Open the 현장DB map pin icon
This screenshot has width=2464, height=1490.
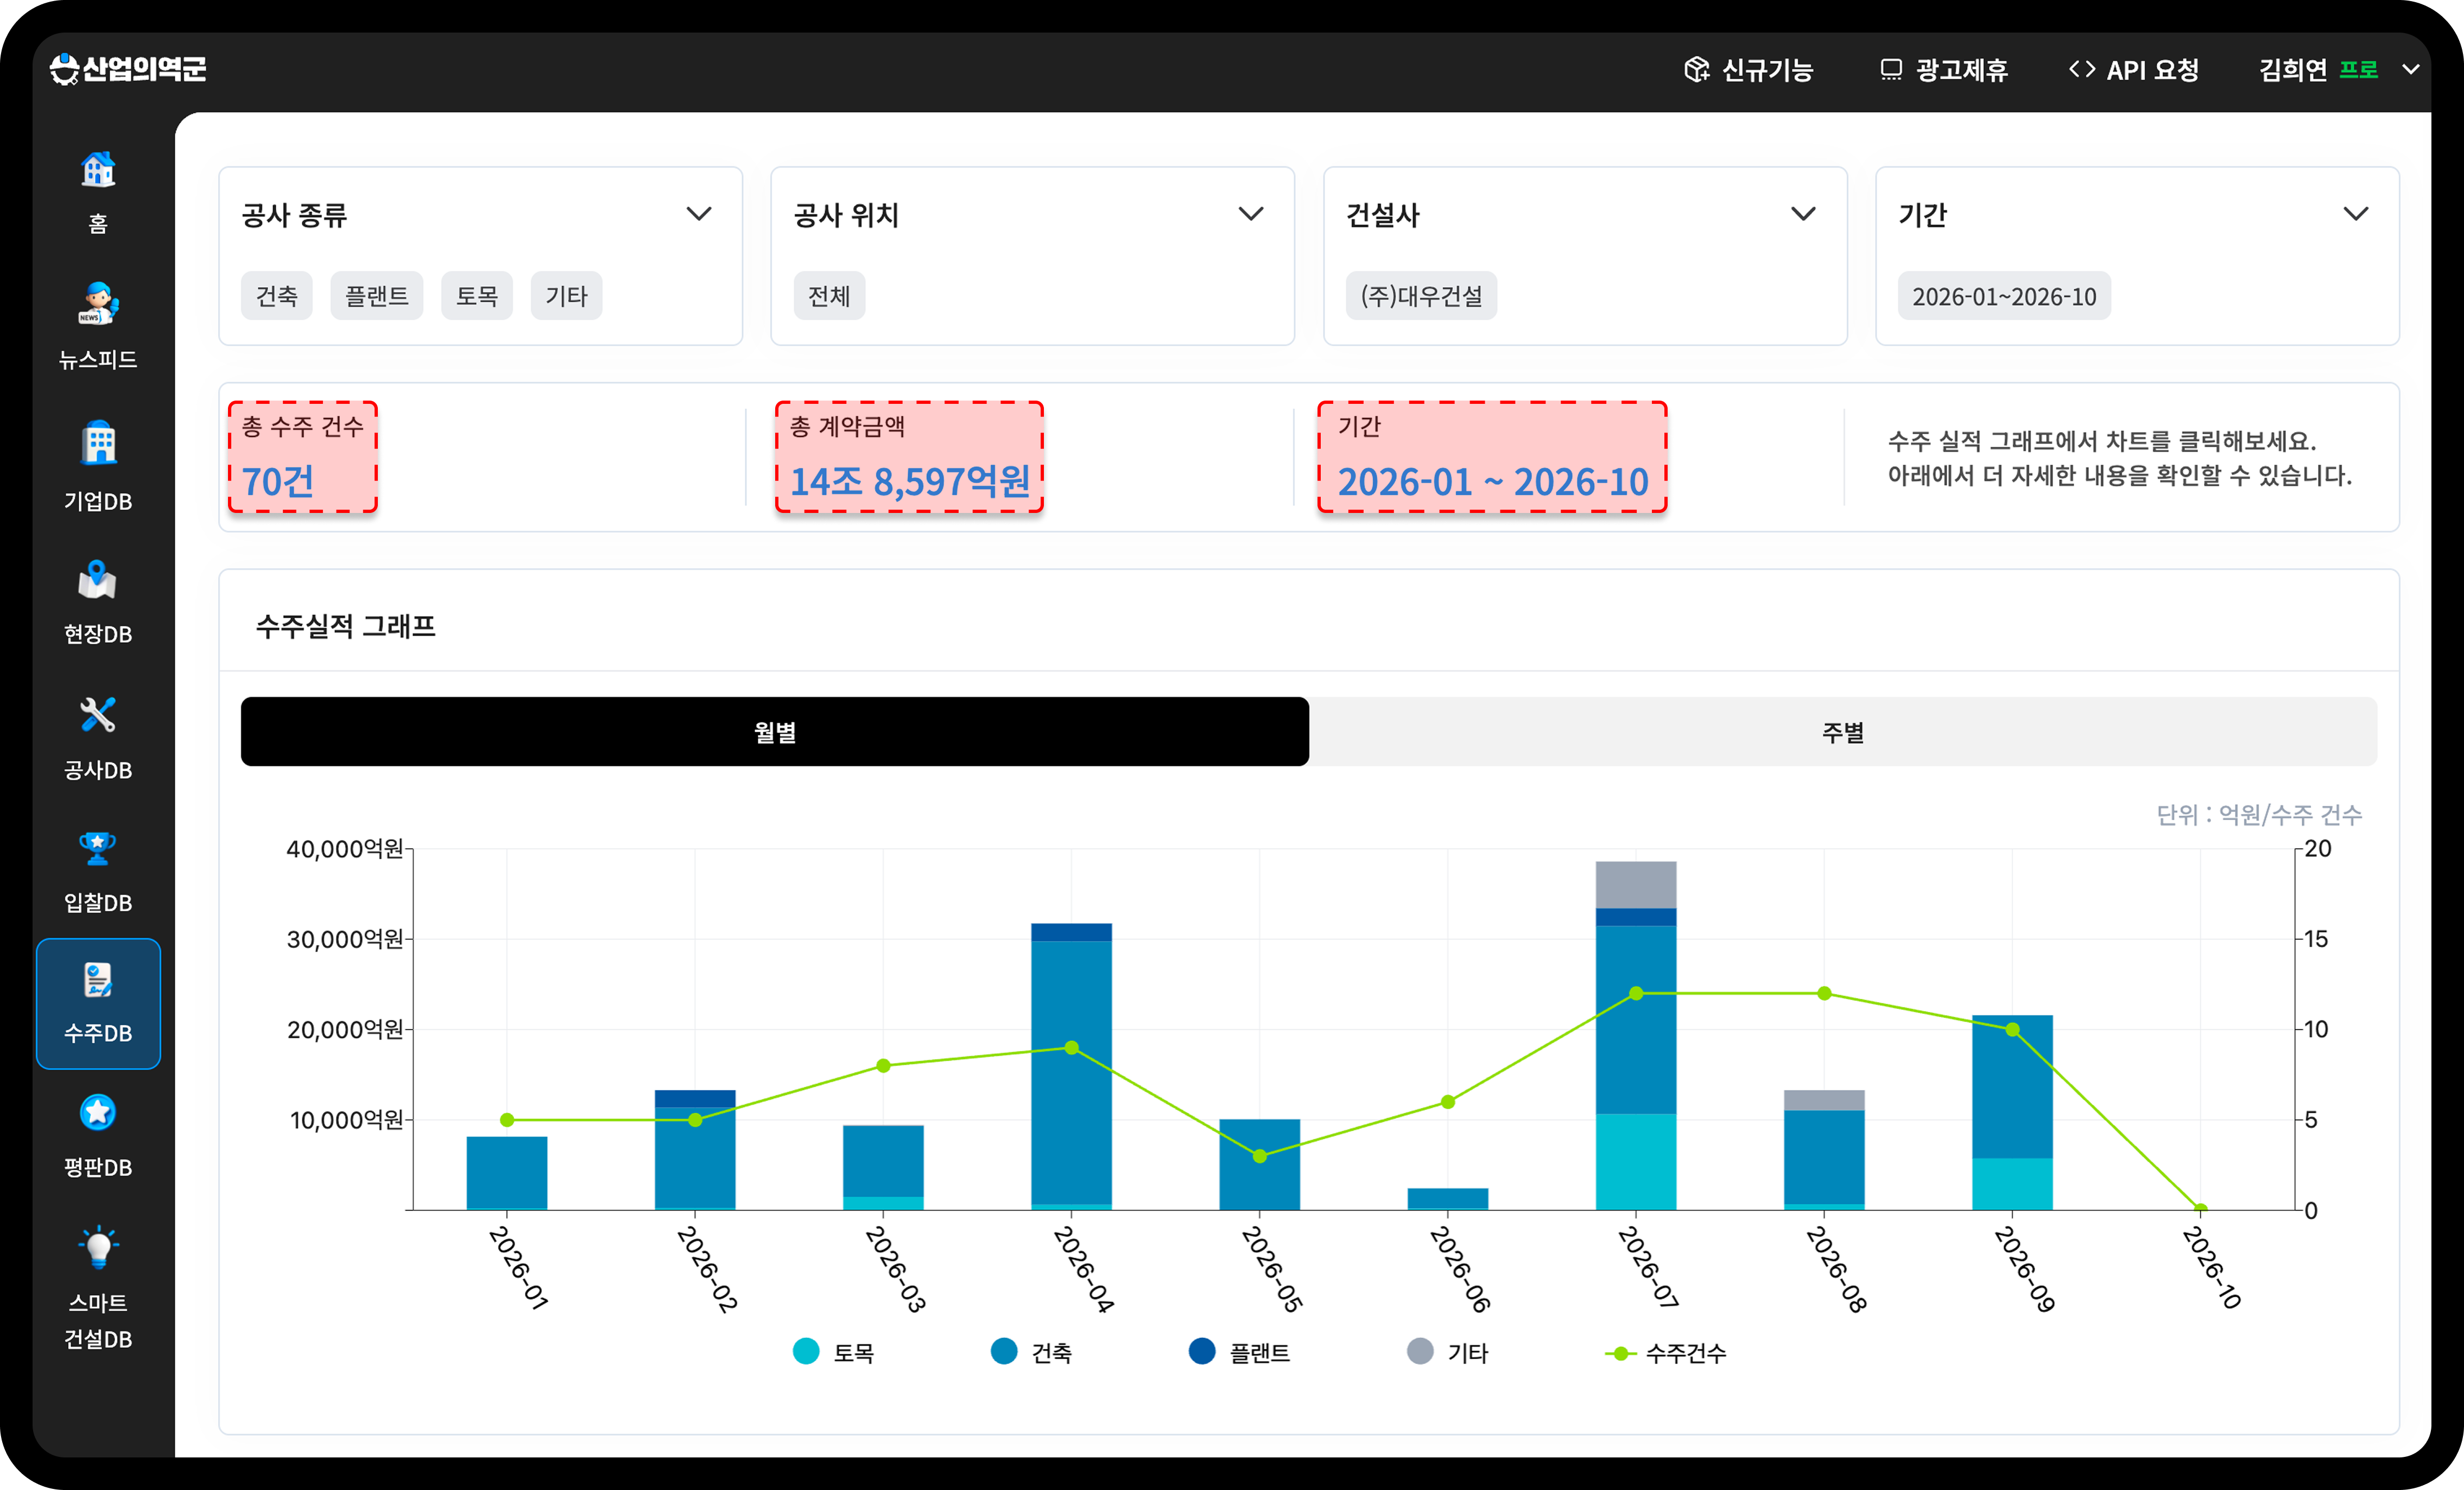[98, 579]
